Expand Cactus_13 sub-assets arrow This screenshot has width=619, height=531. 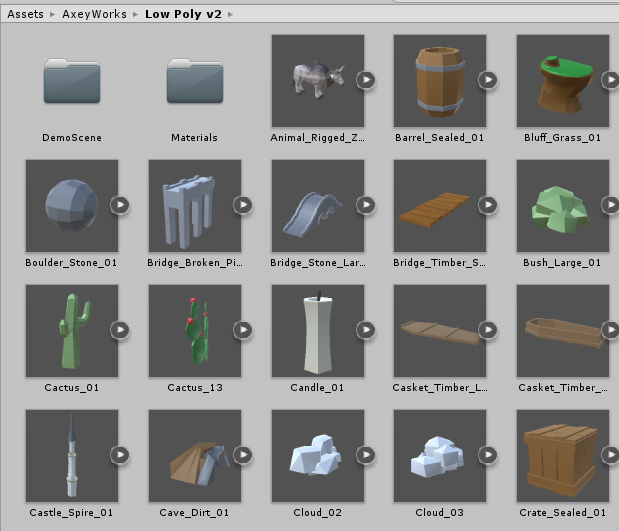point(243,330)
